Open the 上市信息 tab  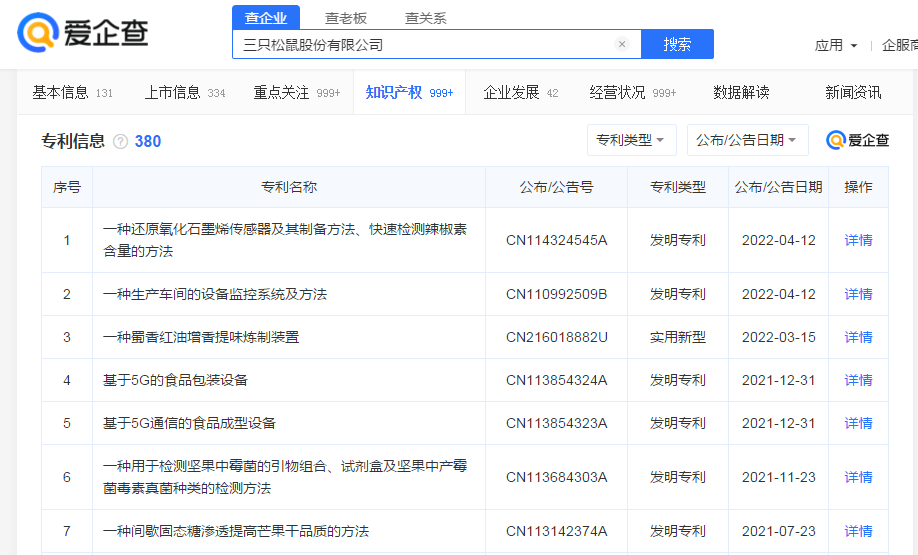(184, 92)
